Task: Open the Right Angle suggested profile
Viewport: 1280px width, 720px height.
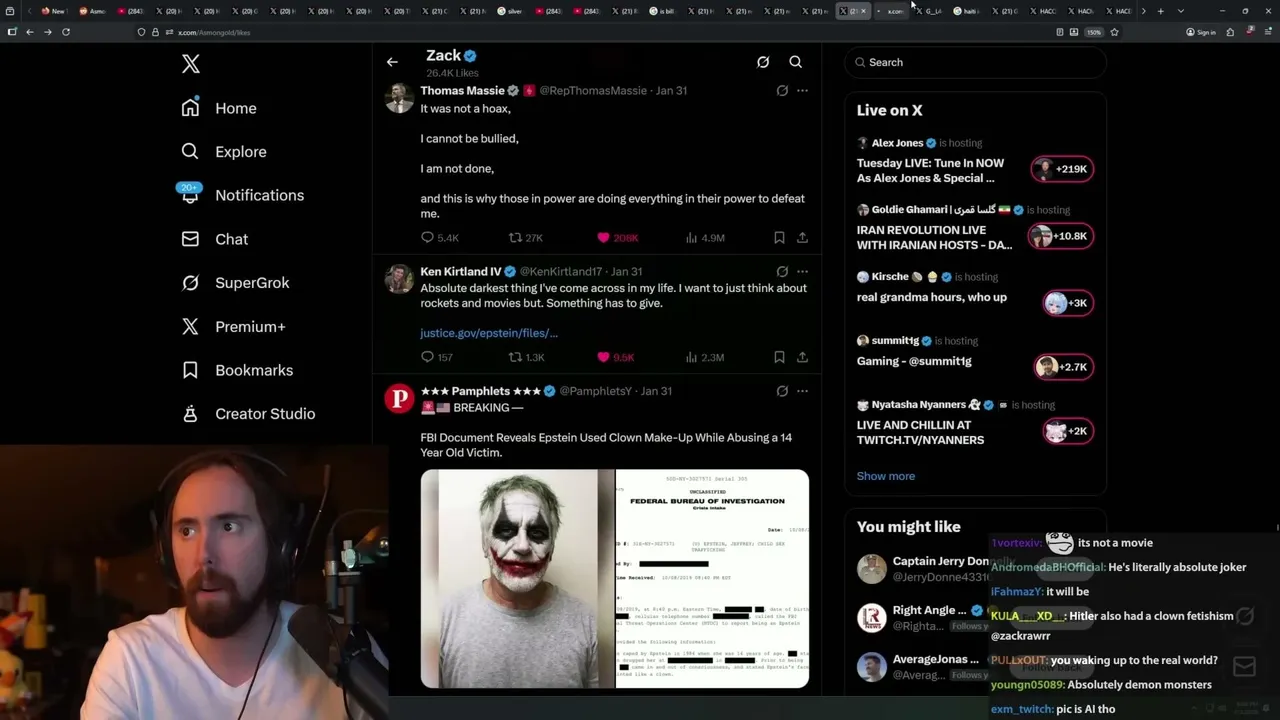Action: point(922,618)
